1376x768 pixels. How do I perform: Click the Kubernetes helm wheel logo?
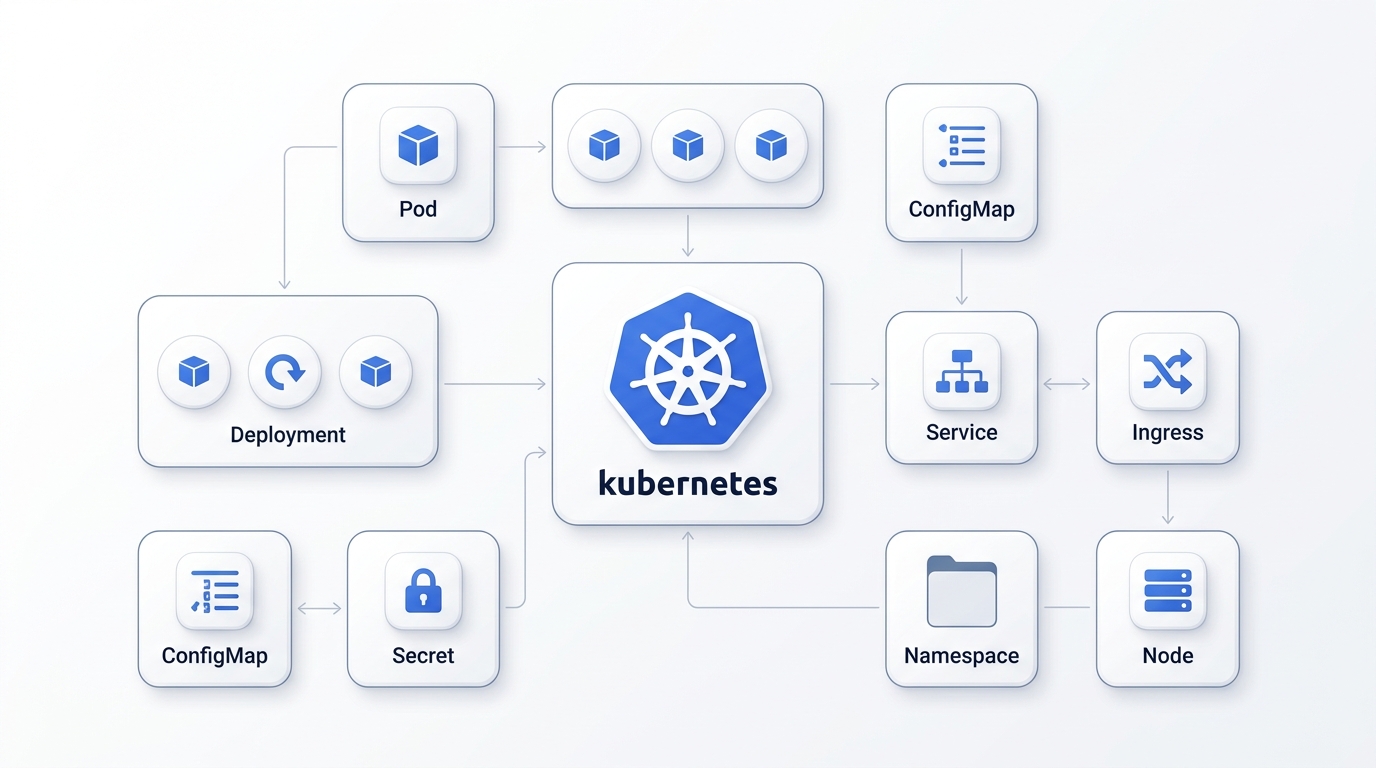tap(688, 371)
